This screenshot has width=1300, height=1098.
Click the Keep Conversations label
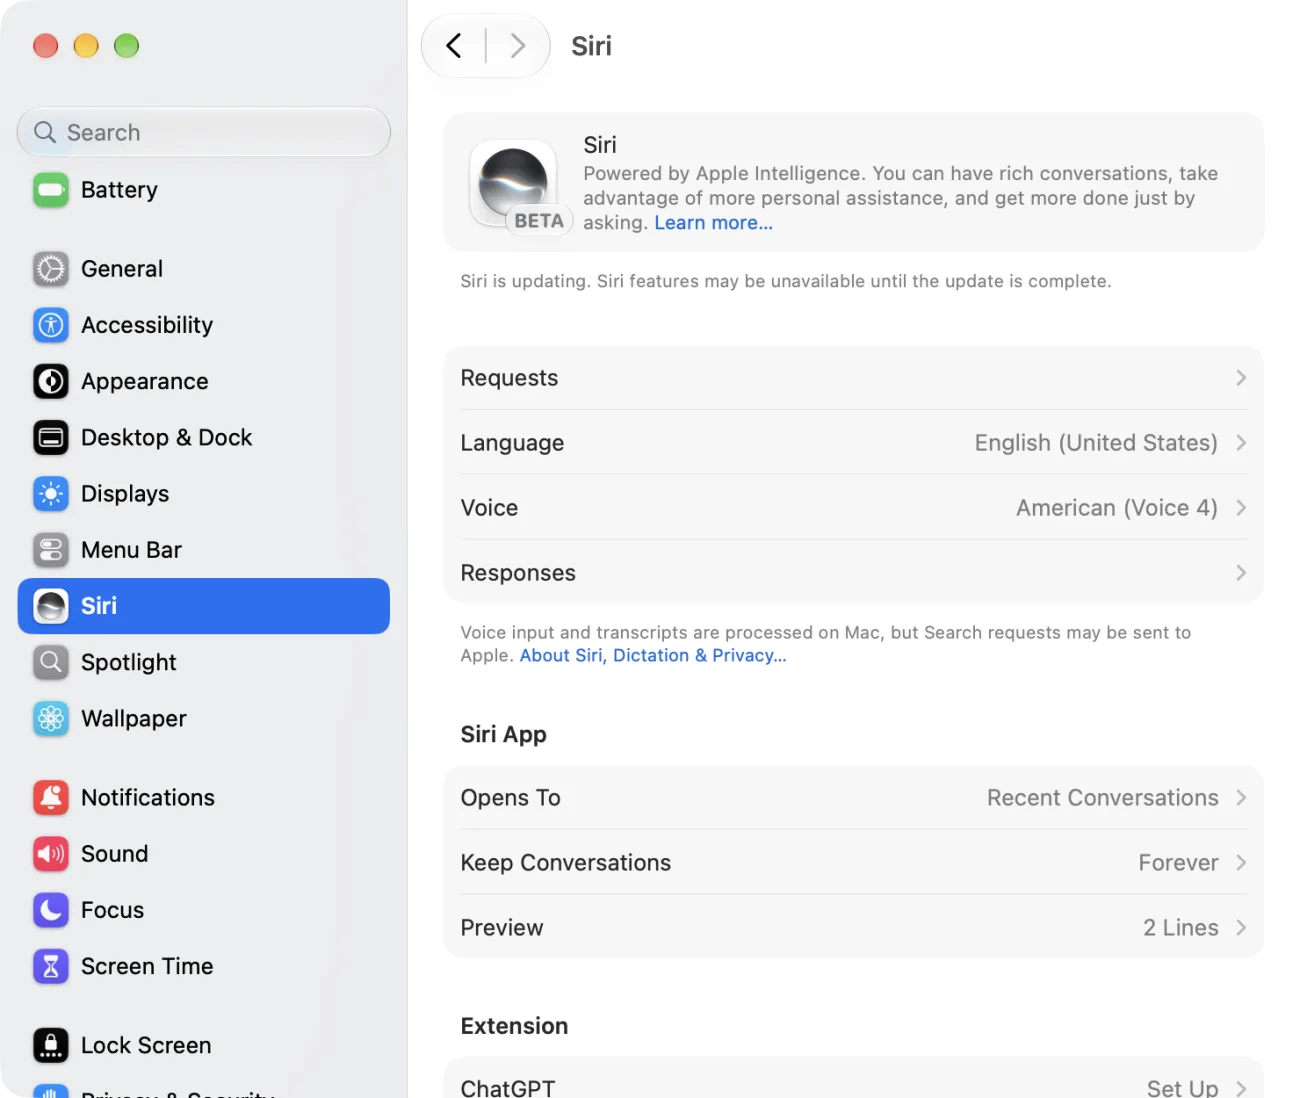(565, 863)
